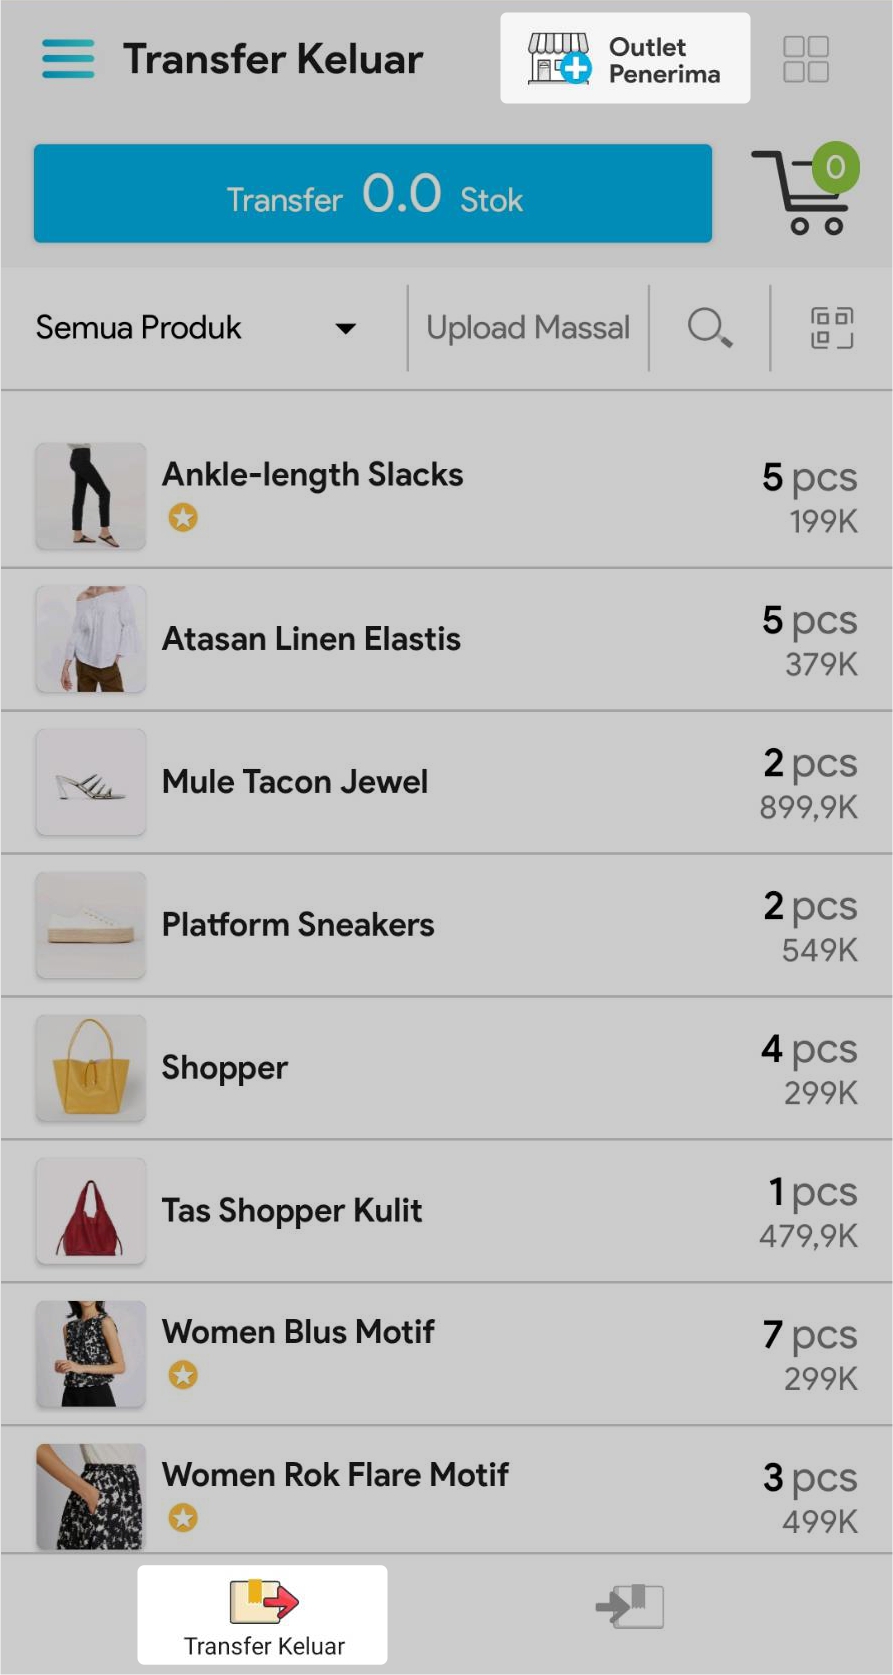Tap the Mule Tacon Jewel product image
893x1675 pixels.
point(91,782)
